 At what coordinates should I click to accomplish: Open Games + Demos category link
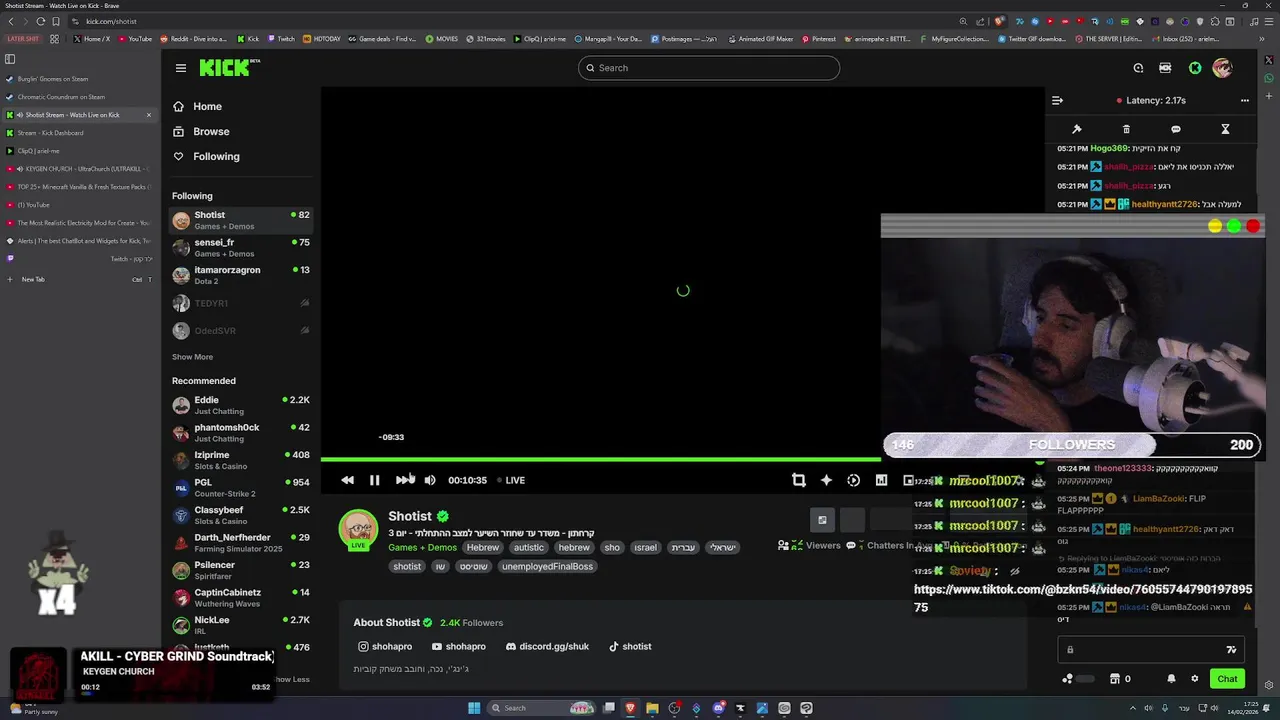point(422,547)
